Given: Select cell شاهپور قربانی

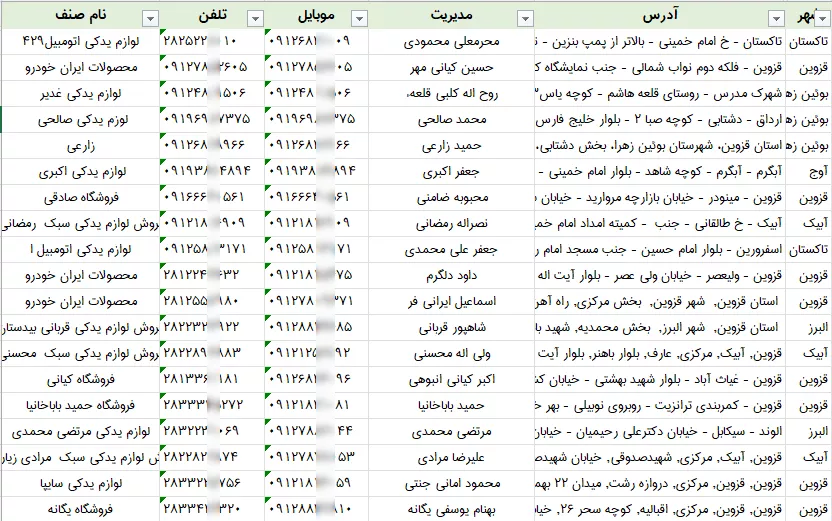Looking at the screenshot, I should click(452, 327).
